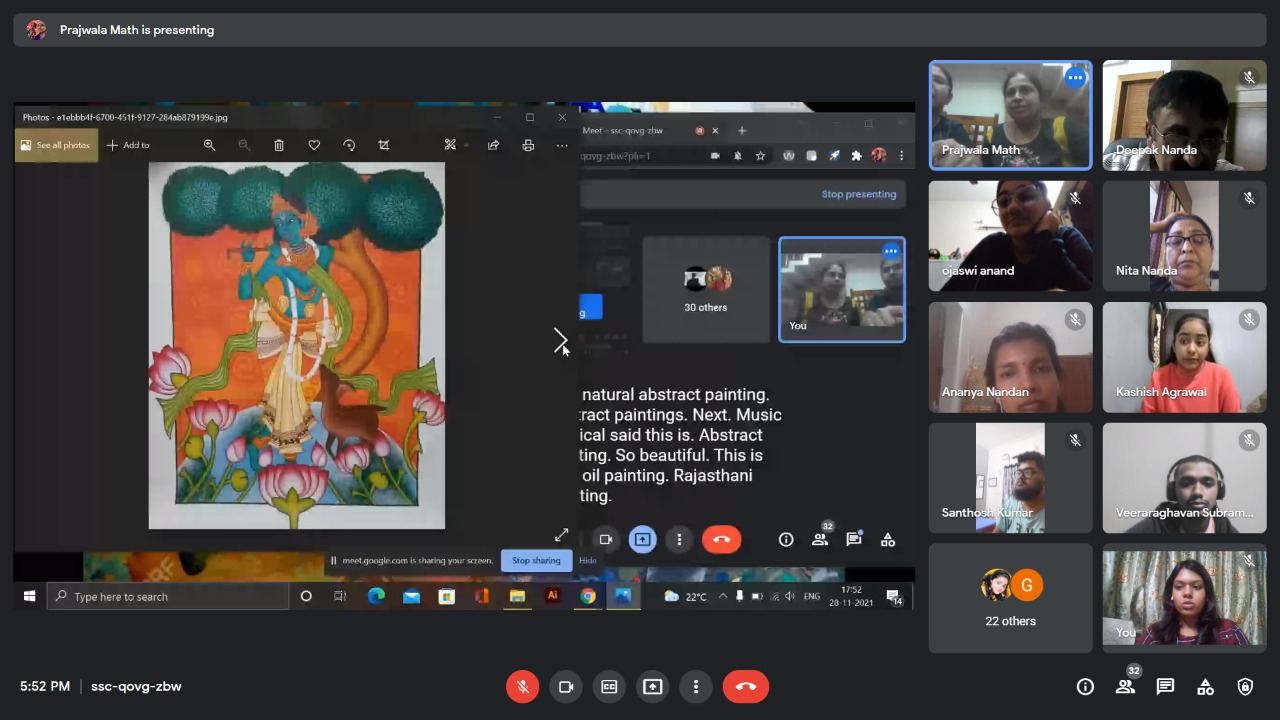The width and height of the screenshot is (1280, 720).
Task: Share the photo using share icon
Action: click(493, 145)
